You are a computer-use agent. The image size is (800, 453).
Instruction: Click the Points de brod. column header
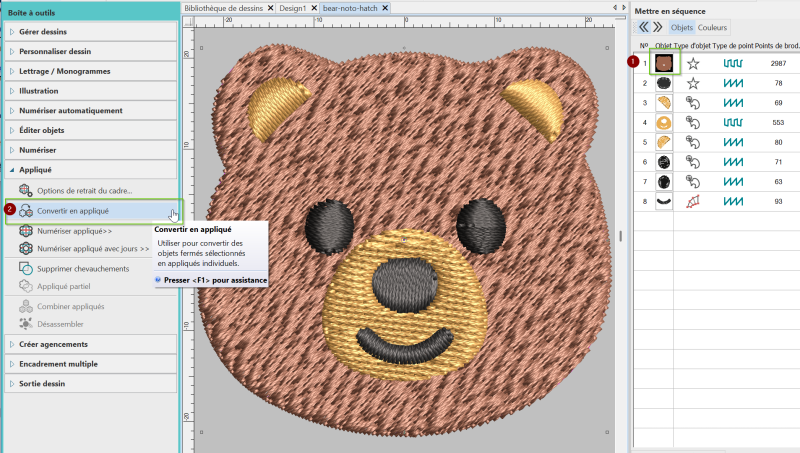[777, 46]
